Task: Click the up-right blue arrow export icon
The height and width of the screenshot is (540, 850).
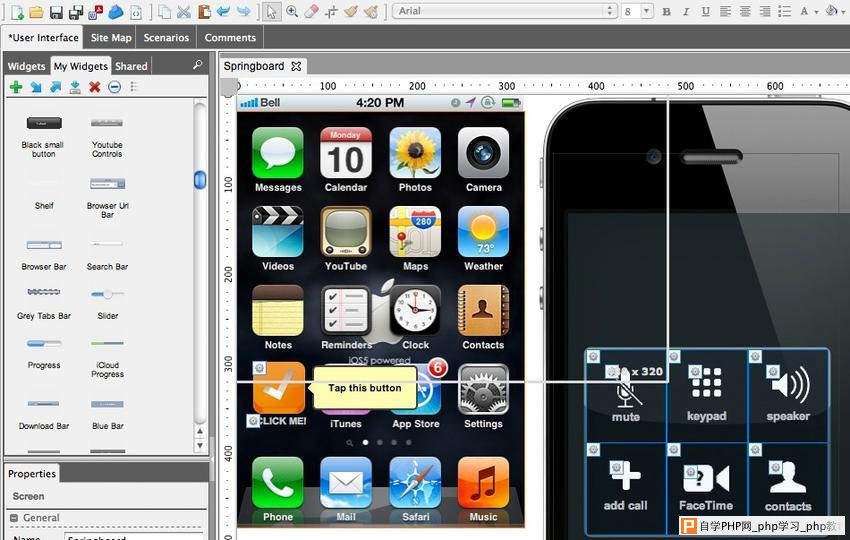Action: (x=55, y=87)
